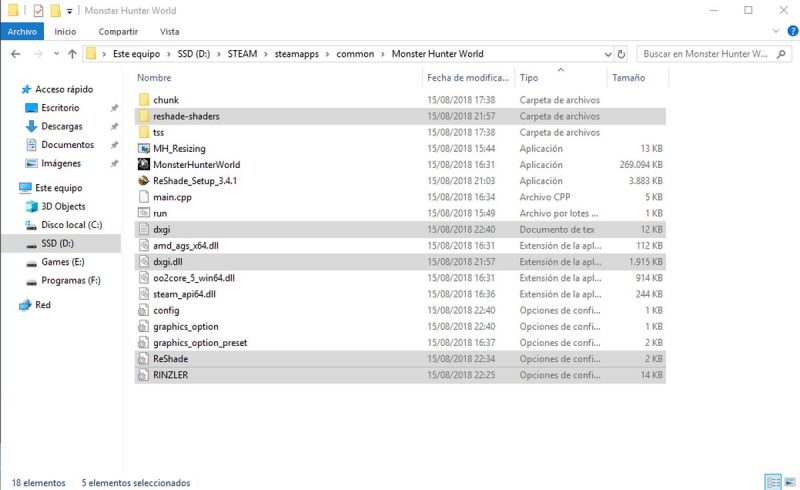Screen dimensions: 800x490
Task: Navigate to STEAM in address bar
Action: tap(242, 54)
